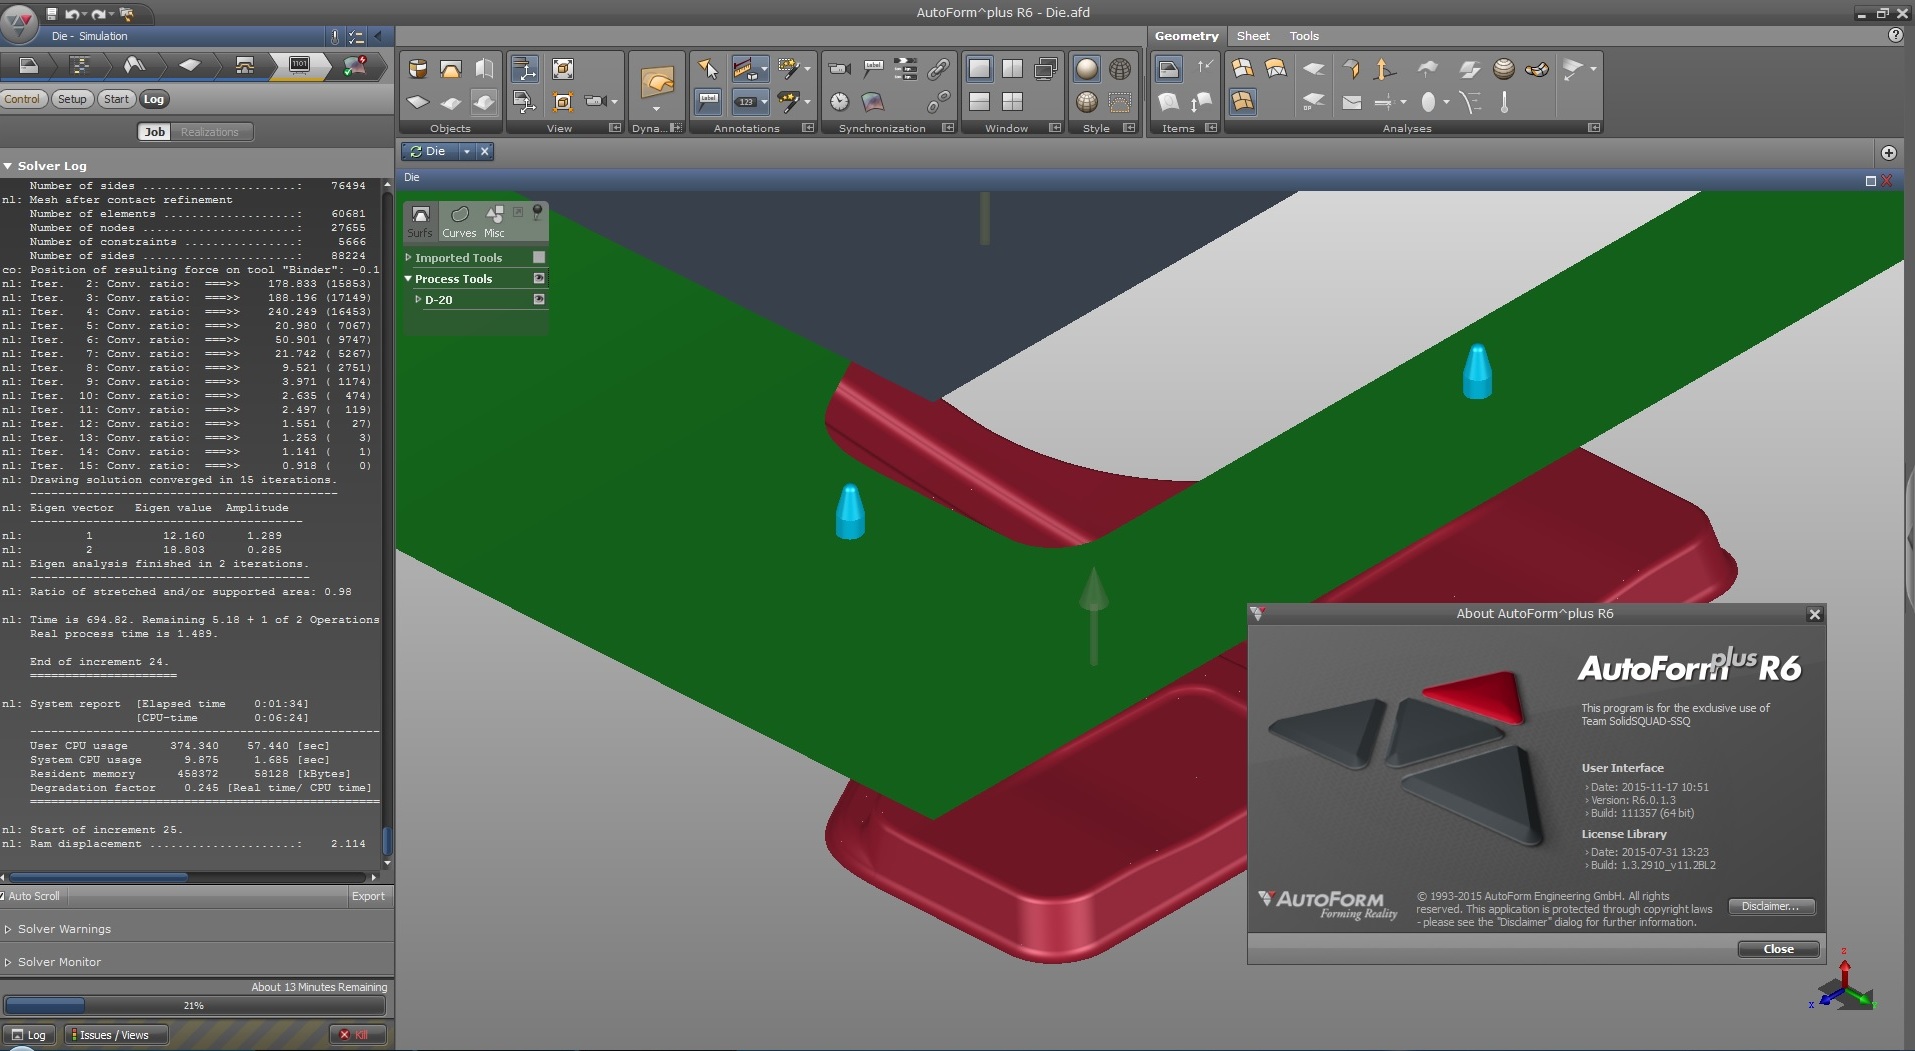
Task: Choose the wireframe sphere style
Action: tap(1120, 68)
